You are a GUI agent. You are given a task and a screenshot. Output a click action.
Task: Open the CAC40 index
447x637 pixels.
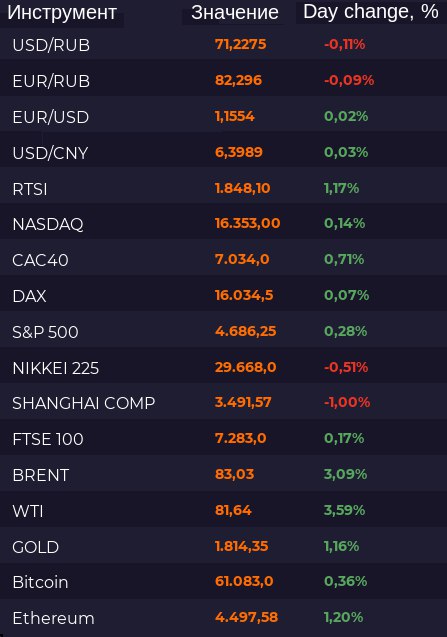coord(40,260)
